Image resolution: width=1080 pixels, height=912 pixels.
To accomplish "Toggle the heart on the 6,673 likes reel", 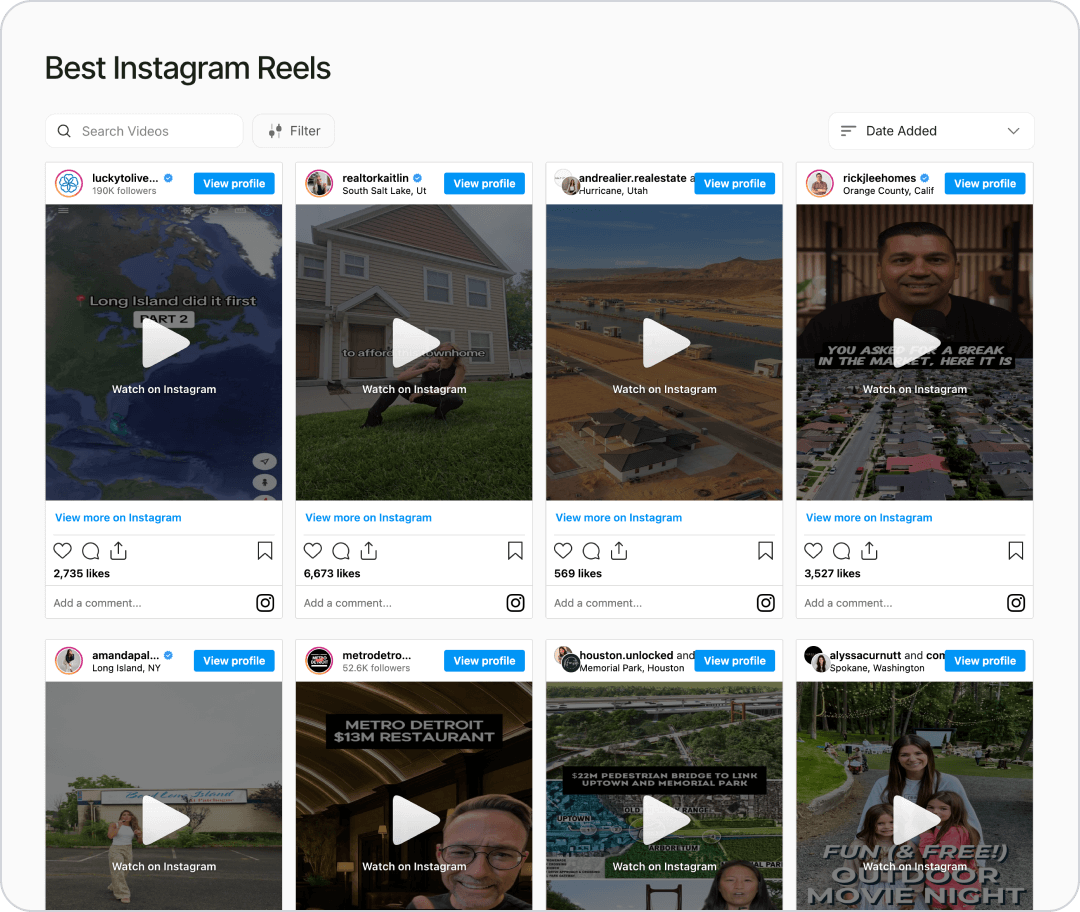I will click(313, 550).
